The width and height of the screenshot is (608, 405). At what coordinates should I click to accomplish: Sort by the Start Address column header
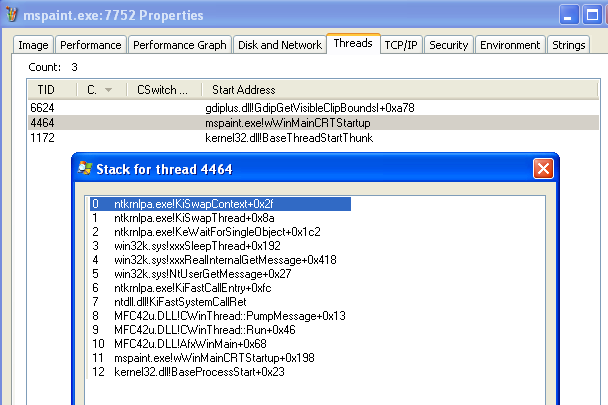(400, 90)
